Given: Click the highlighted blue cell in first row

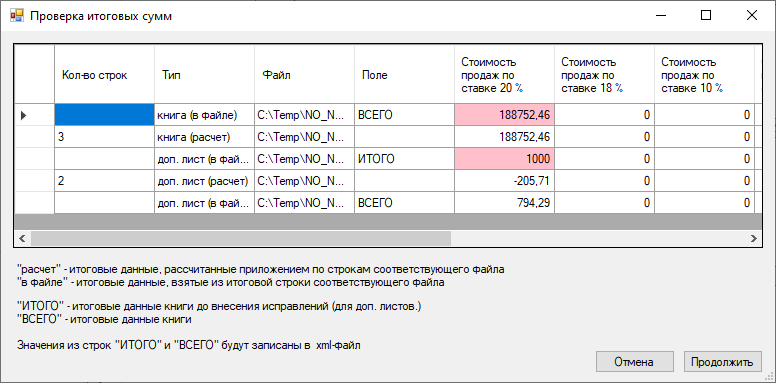Looking at the screenshot, I should (104, 115).
